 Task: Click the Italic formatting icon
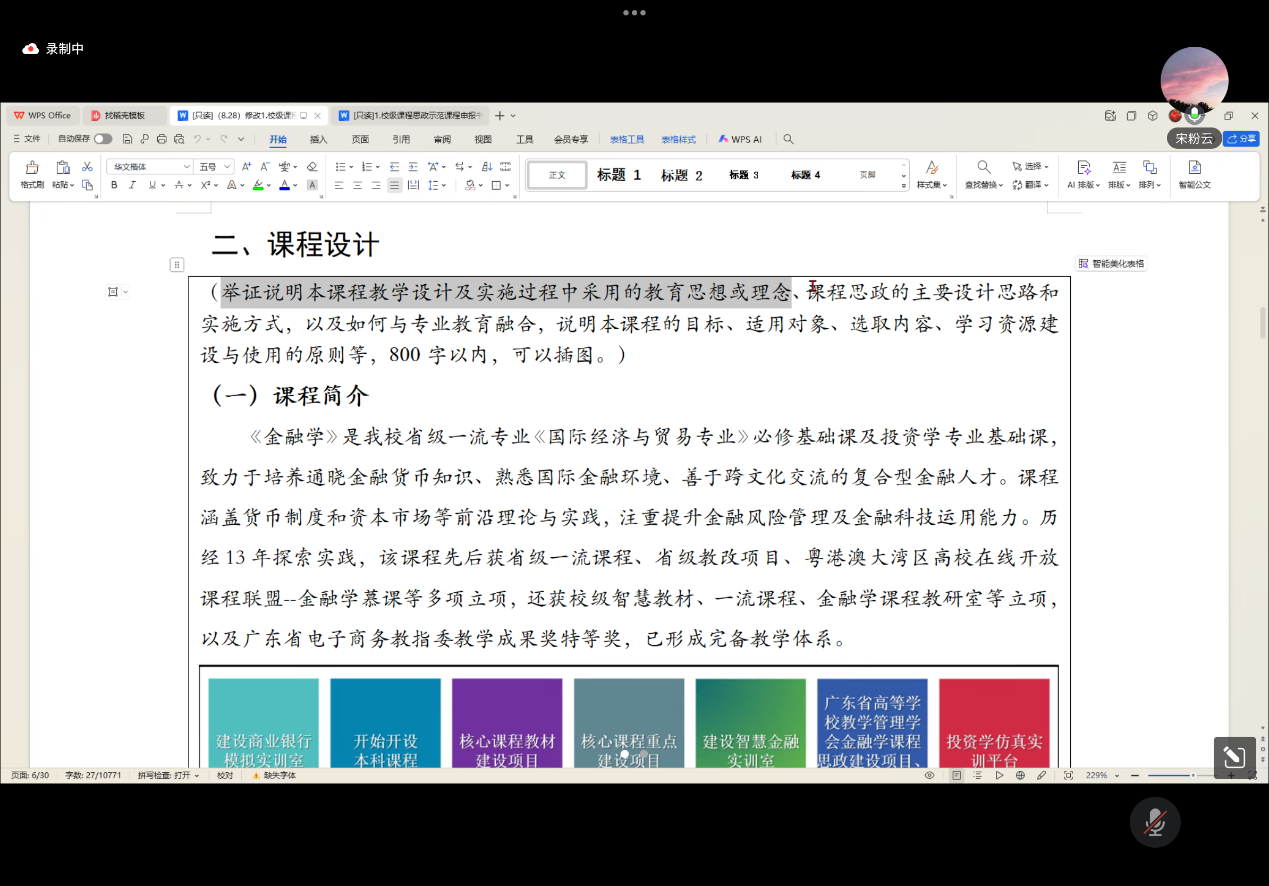(x=132, y=185)
